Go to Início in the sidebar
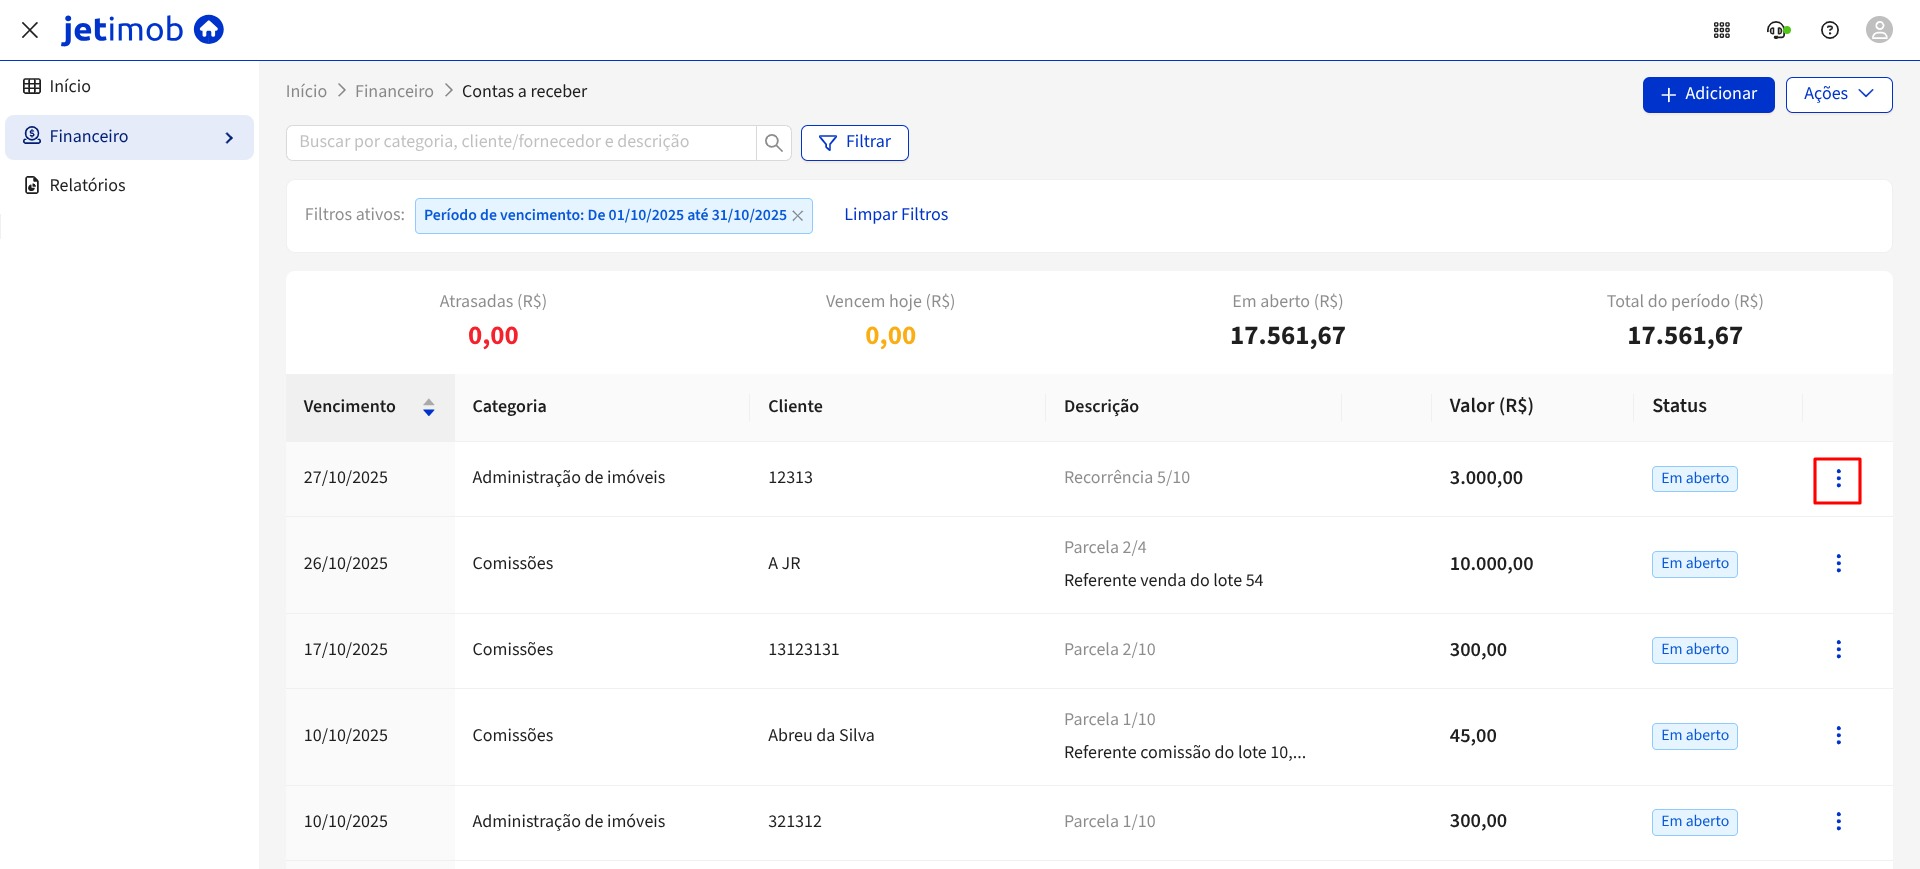Viewport: 1920px width, 869px height. [69, 87]
